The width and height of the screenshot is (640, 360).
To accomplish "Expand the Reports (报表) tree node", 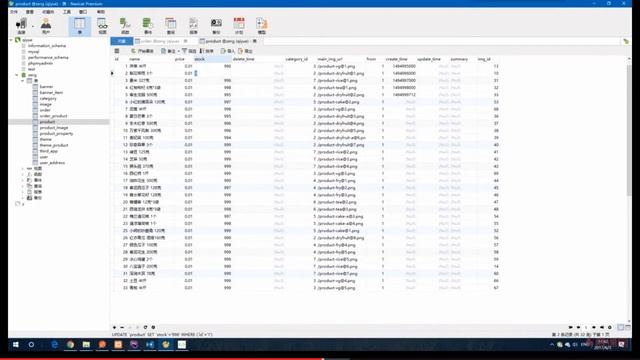I will tap(23, 192).
